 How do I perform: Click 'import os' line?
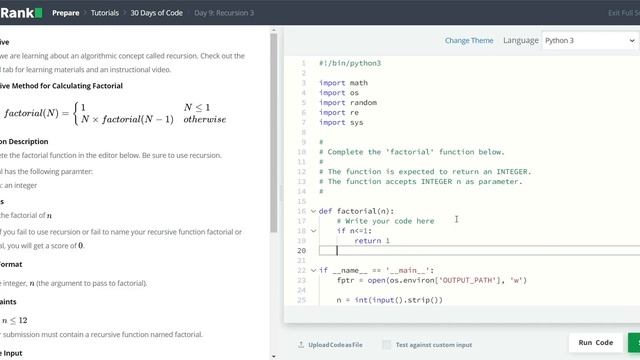[339, 93]
